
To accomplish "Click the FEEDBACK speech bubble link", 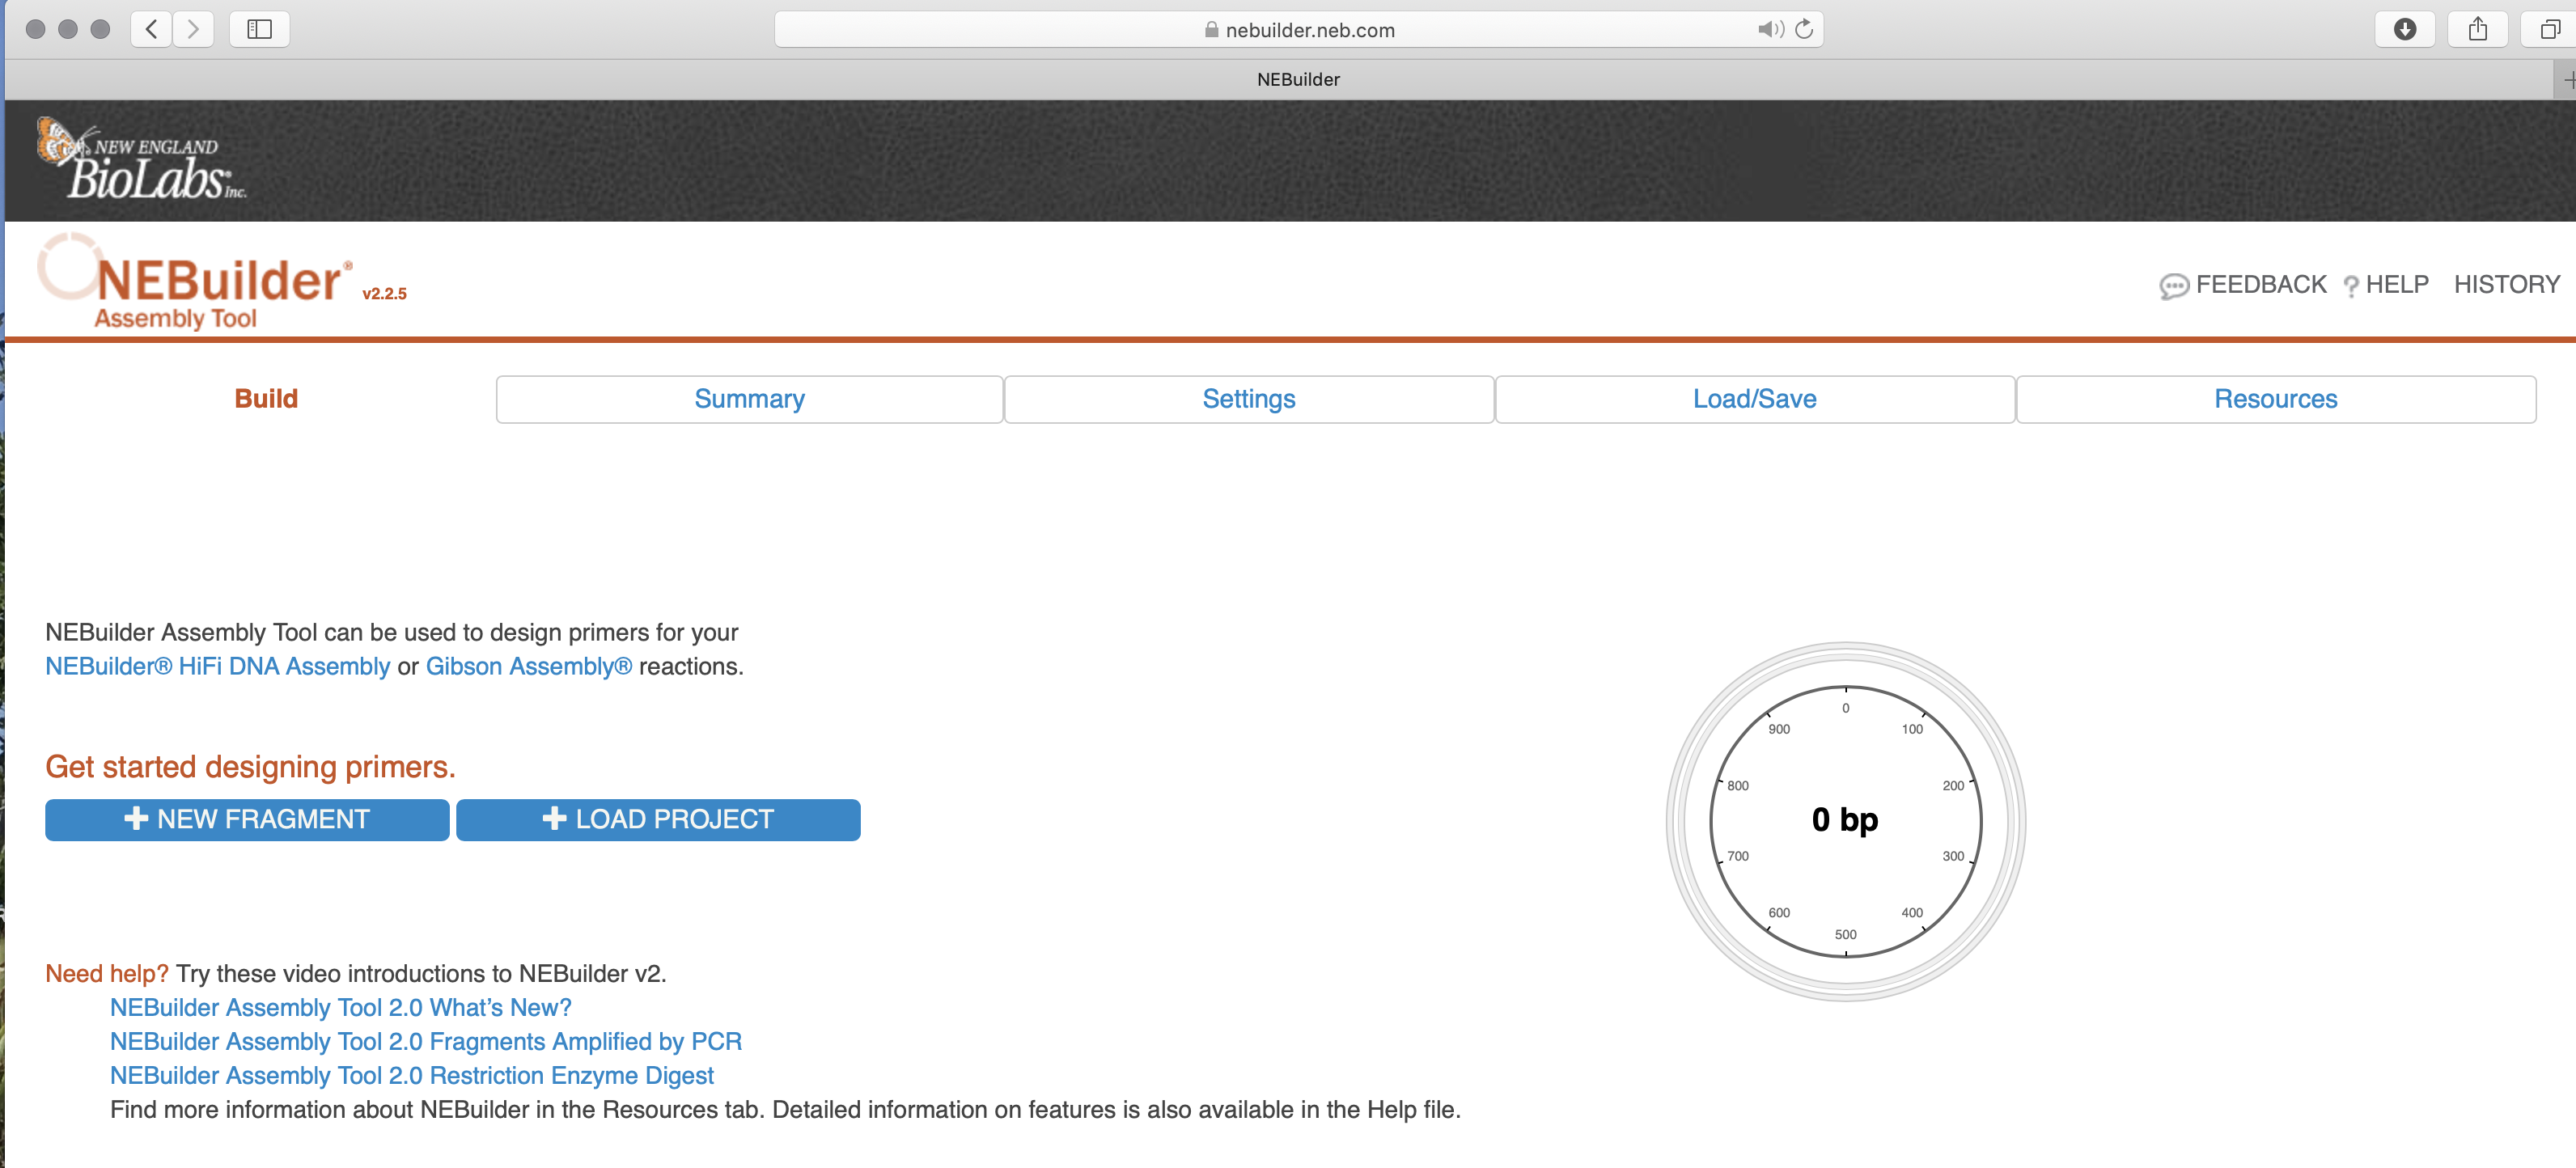I will point(2243,285).
